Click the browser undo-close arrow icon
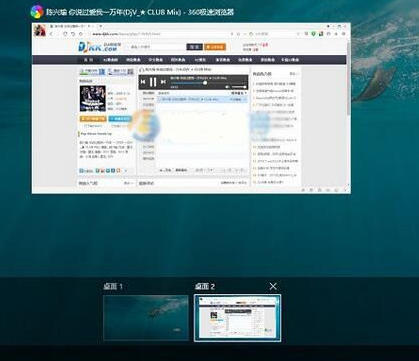 pos(73,34)
